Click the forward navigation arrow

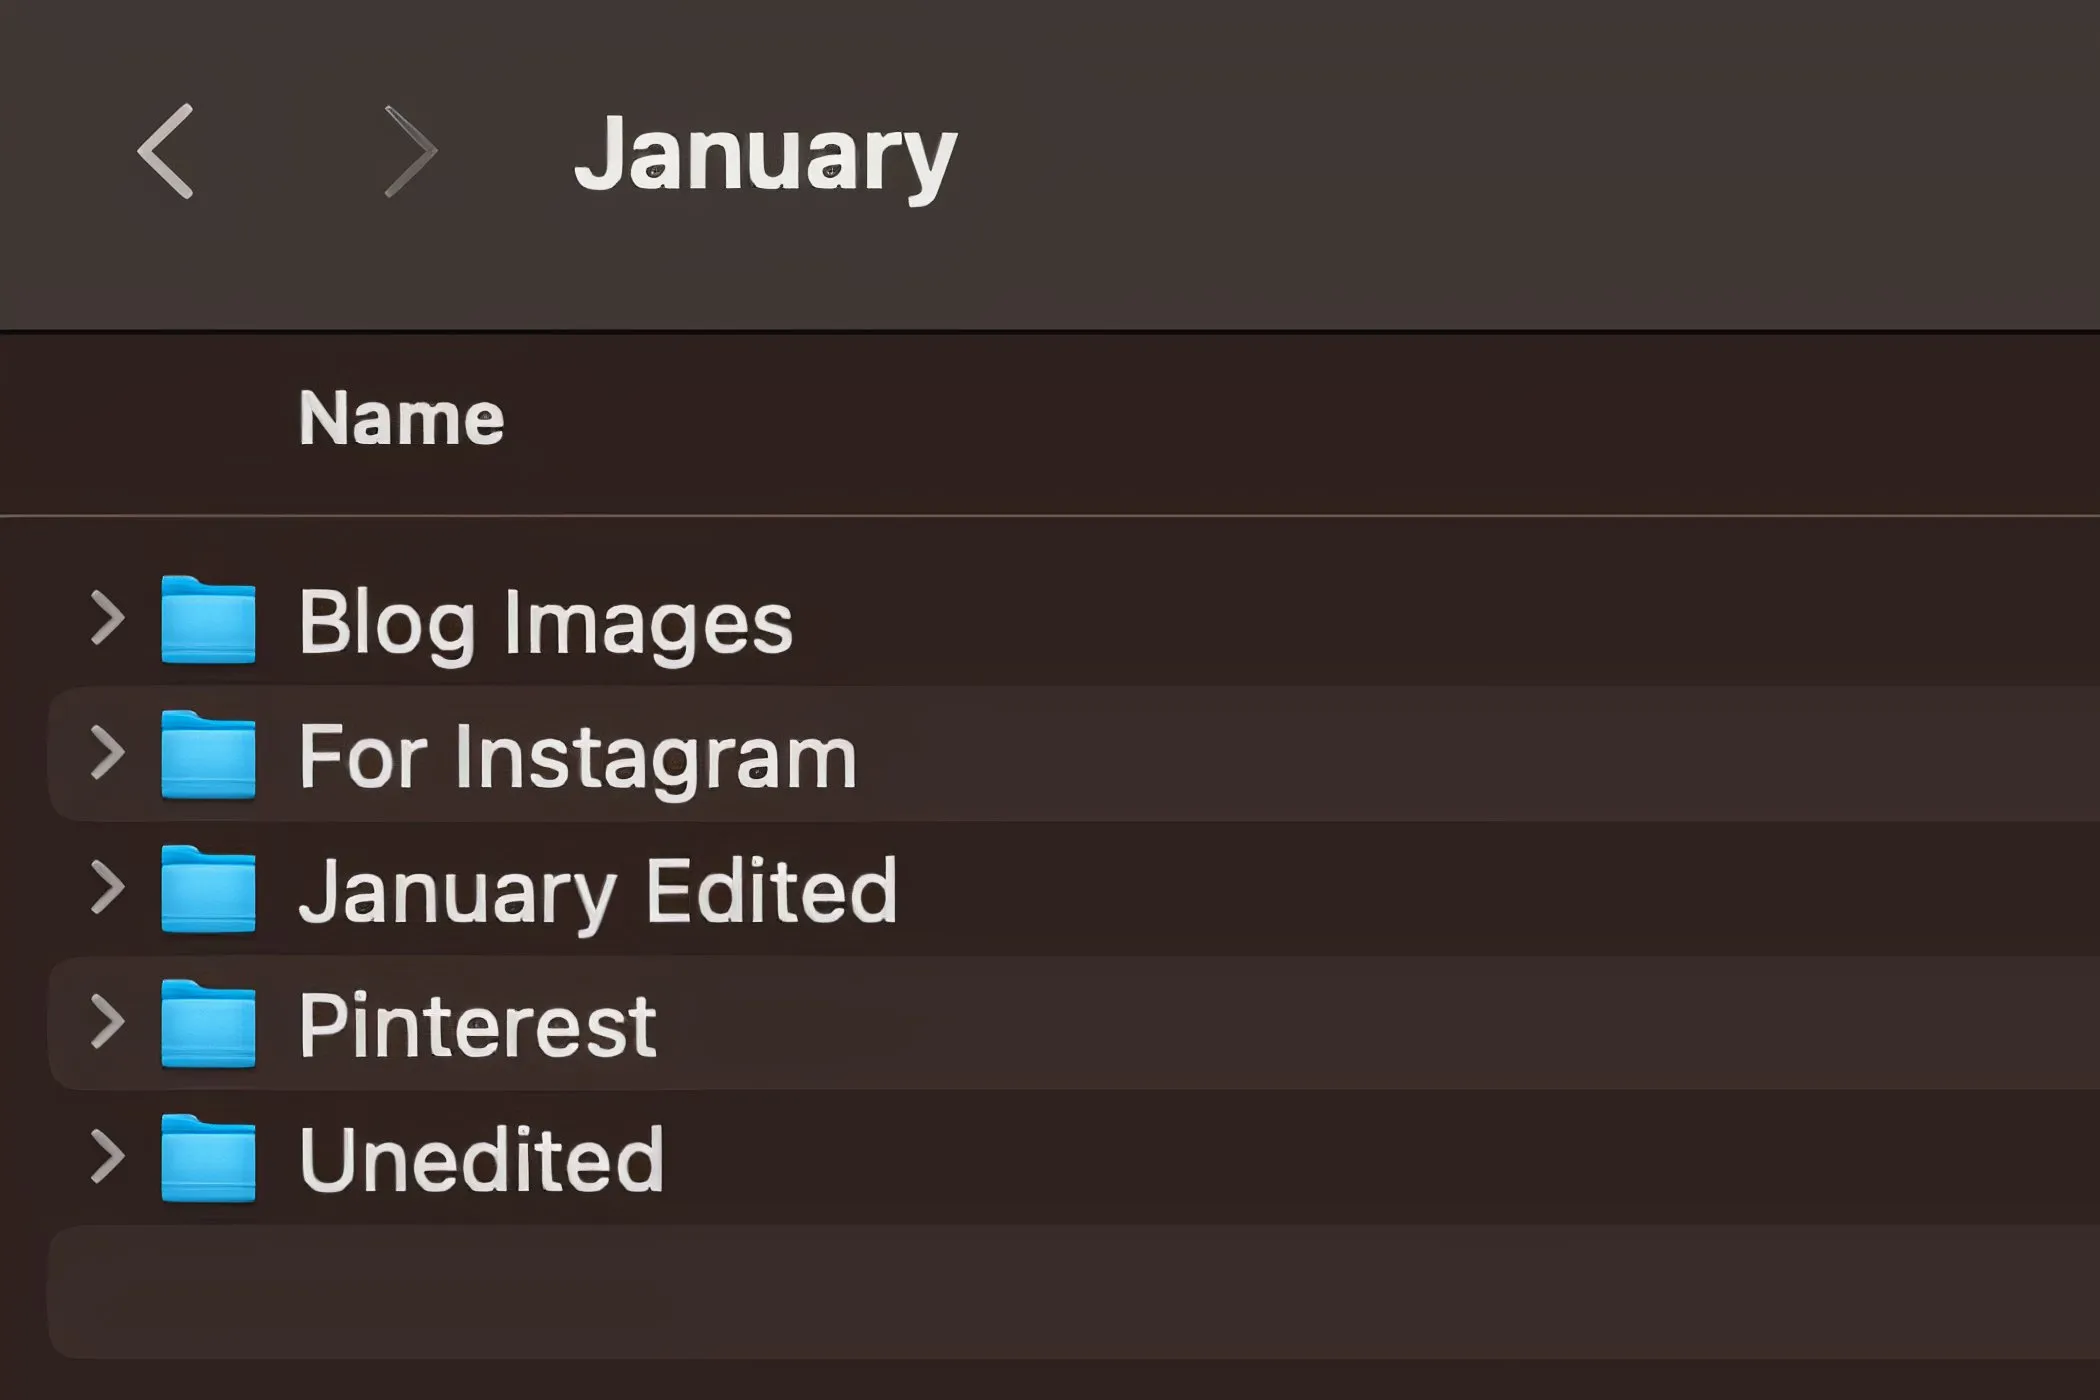[415, 150]
